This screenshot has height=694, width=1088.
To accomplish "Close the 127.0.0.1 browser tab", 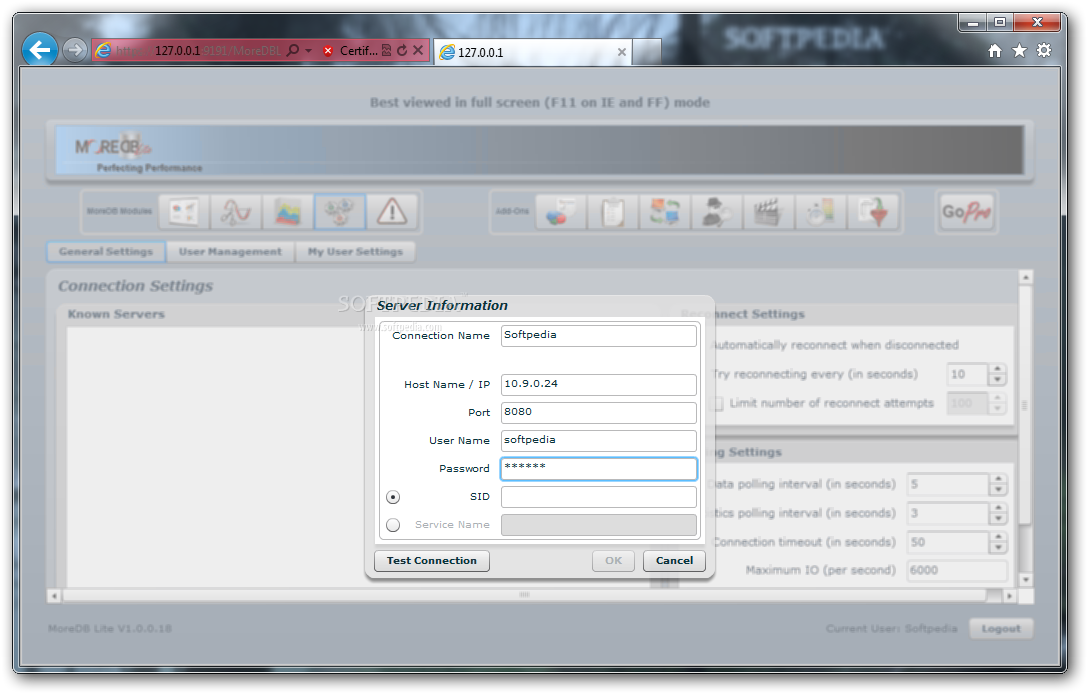I will coord(622,52).
